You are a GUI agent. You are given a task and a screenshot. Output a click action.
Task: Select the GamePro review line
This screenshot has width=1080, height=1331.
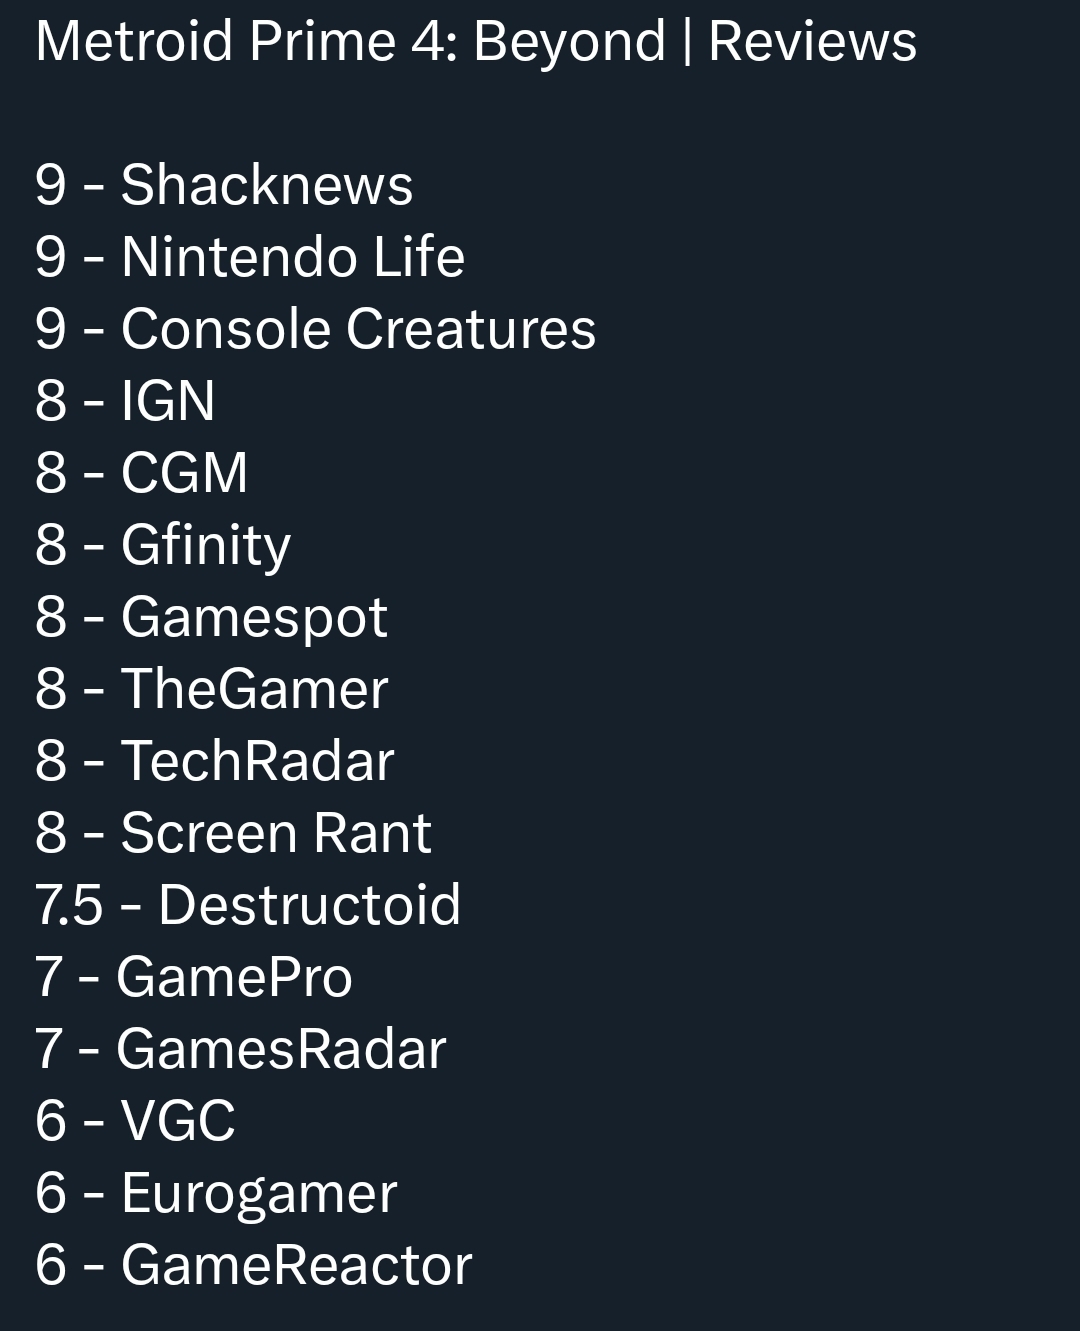tap(233, 977)
